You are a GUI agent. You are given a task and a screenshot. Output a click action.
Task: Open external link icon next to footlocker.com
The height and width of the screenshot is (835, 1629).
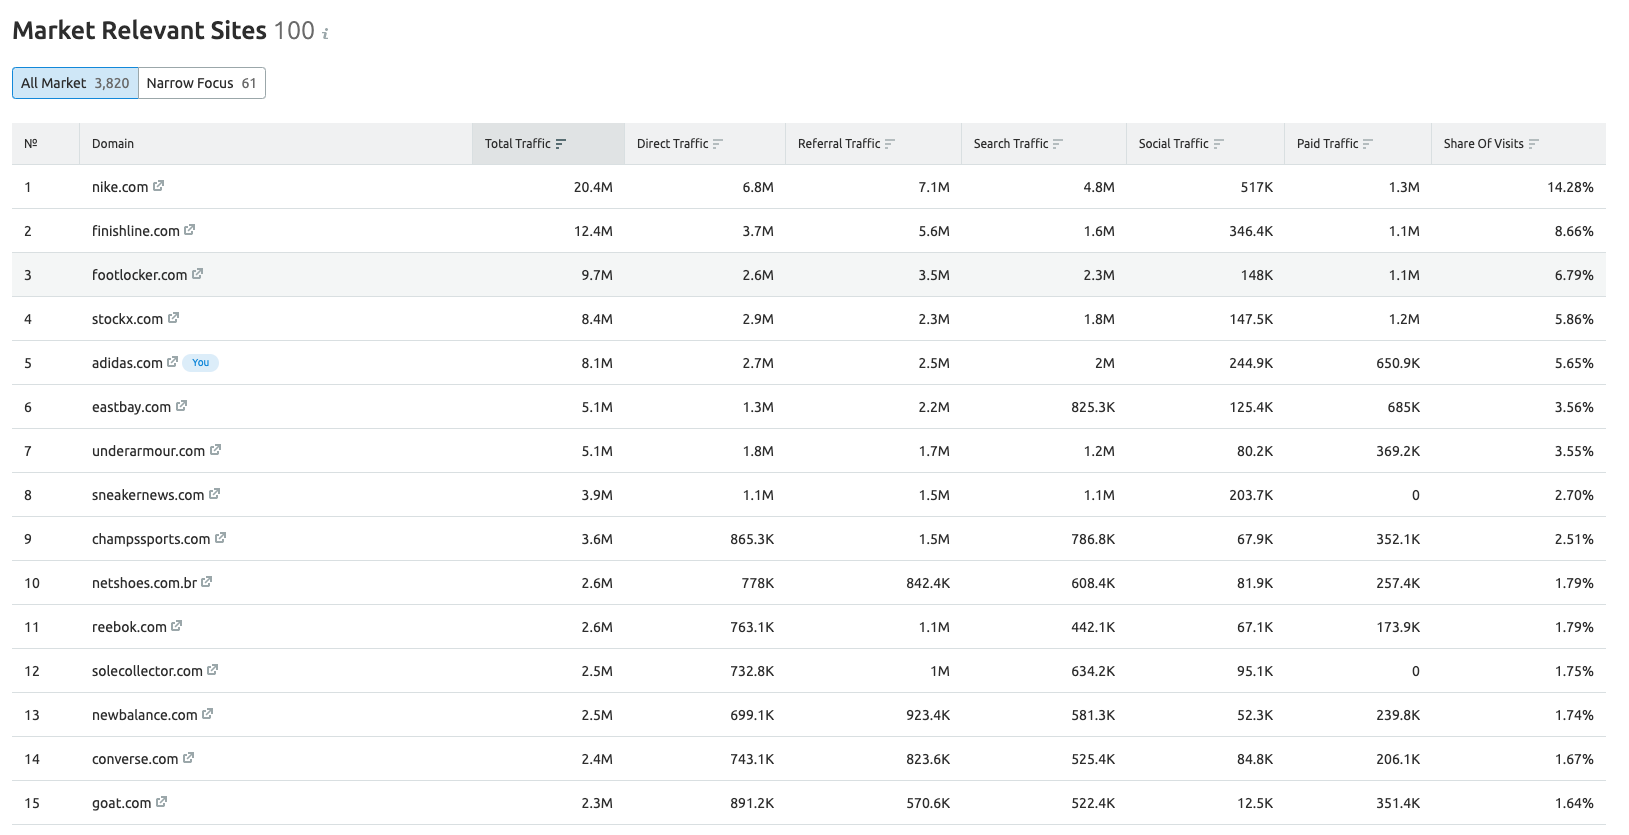click(x=197, y=274)
